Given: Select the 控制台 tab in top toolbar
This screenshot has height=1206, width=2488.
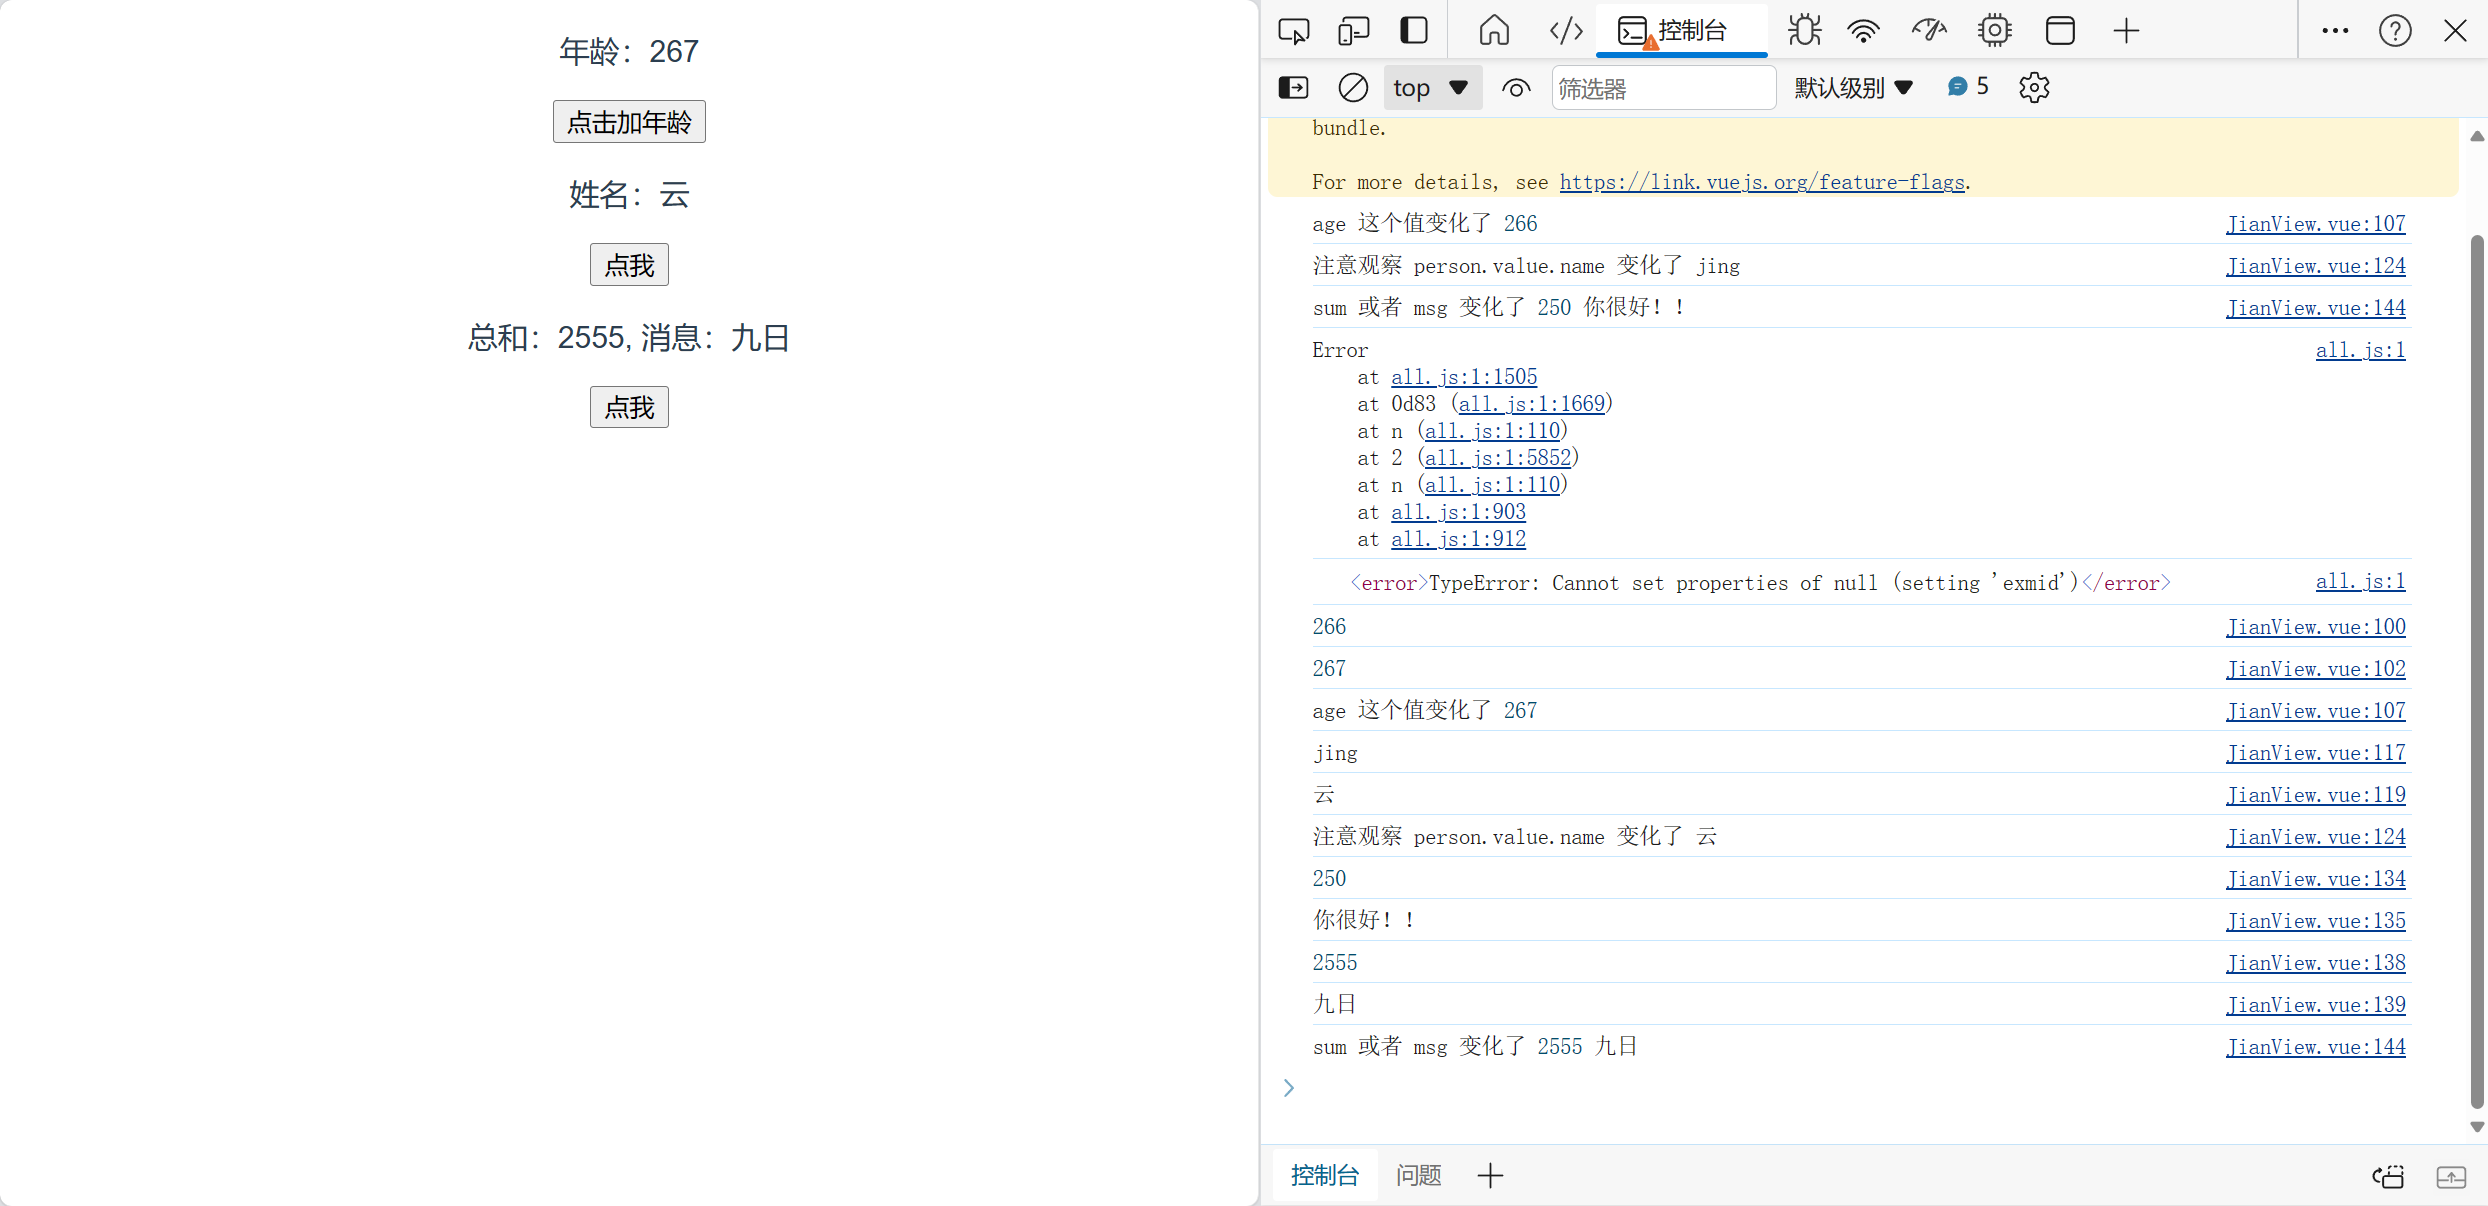Looking at the screenshot, I should (1682, 31).
